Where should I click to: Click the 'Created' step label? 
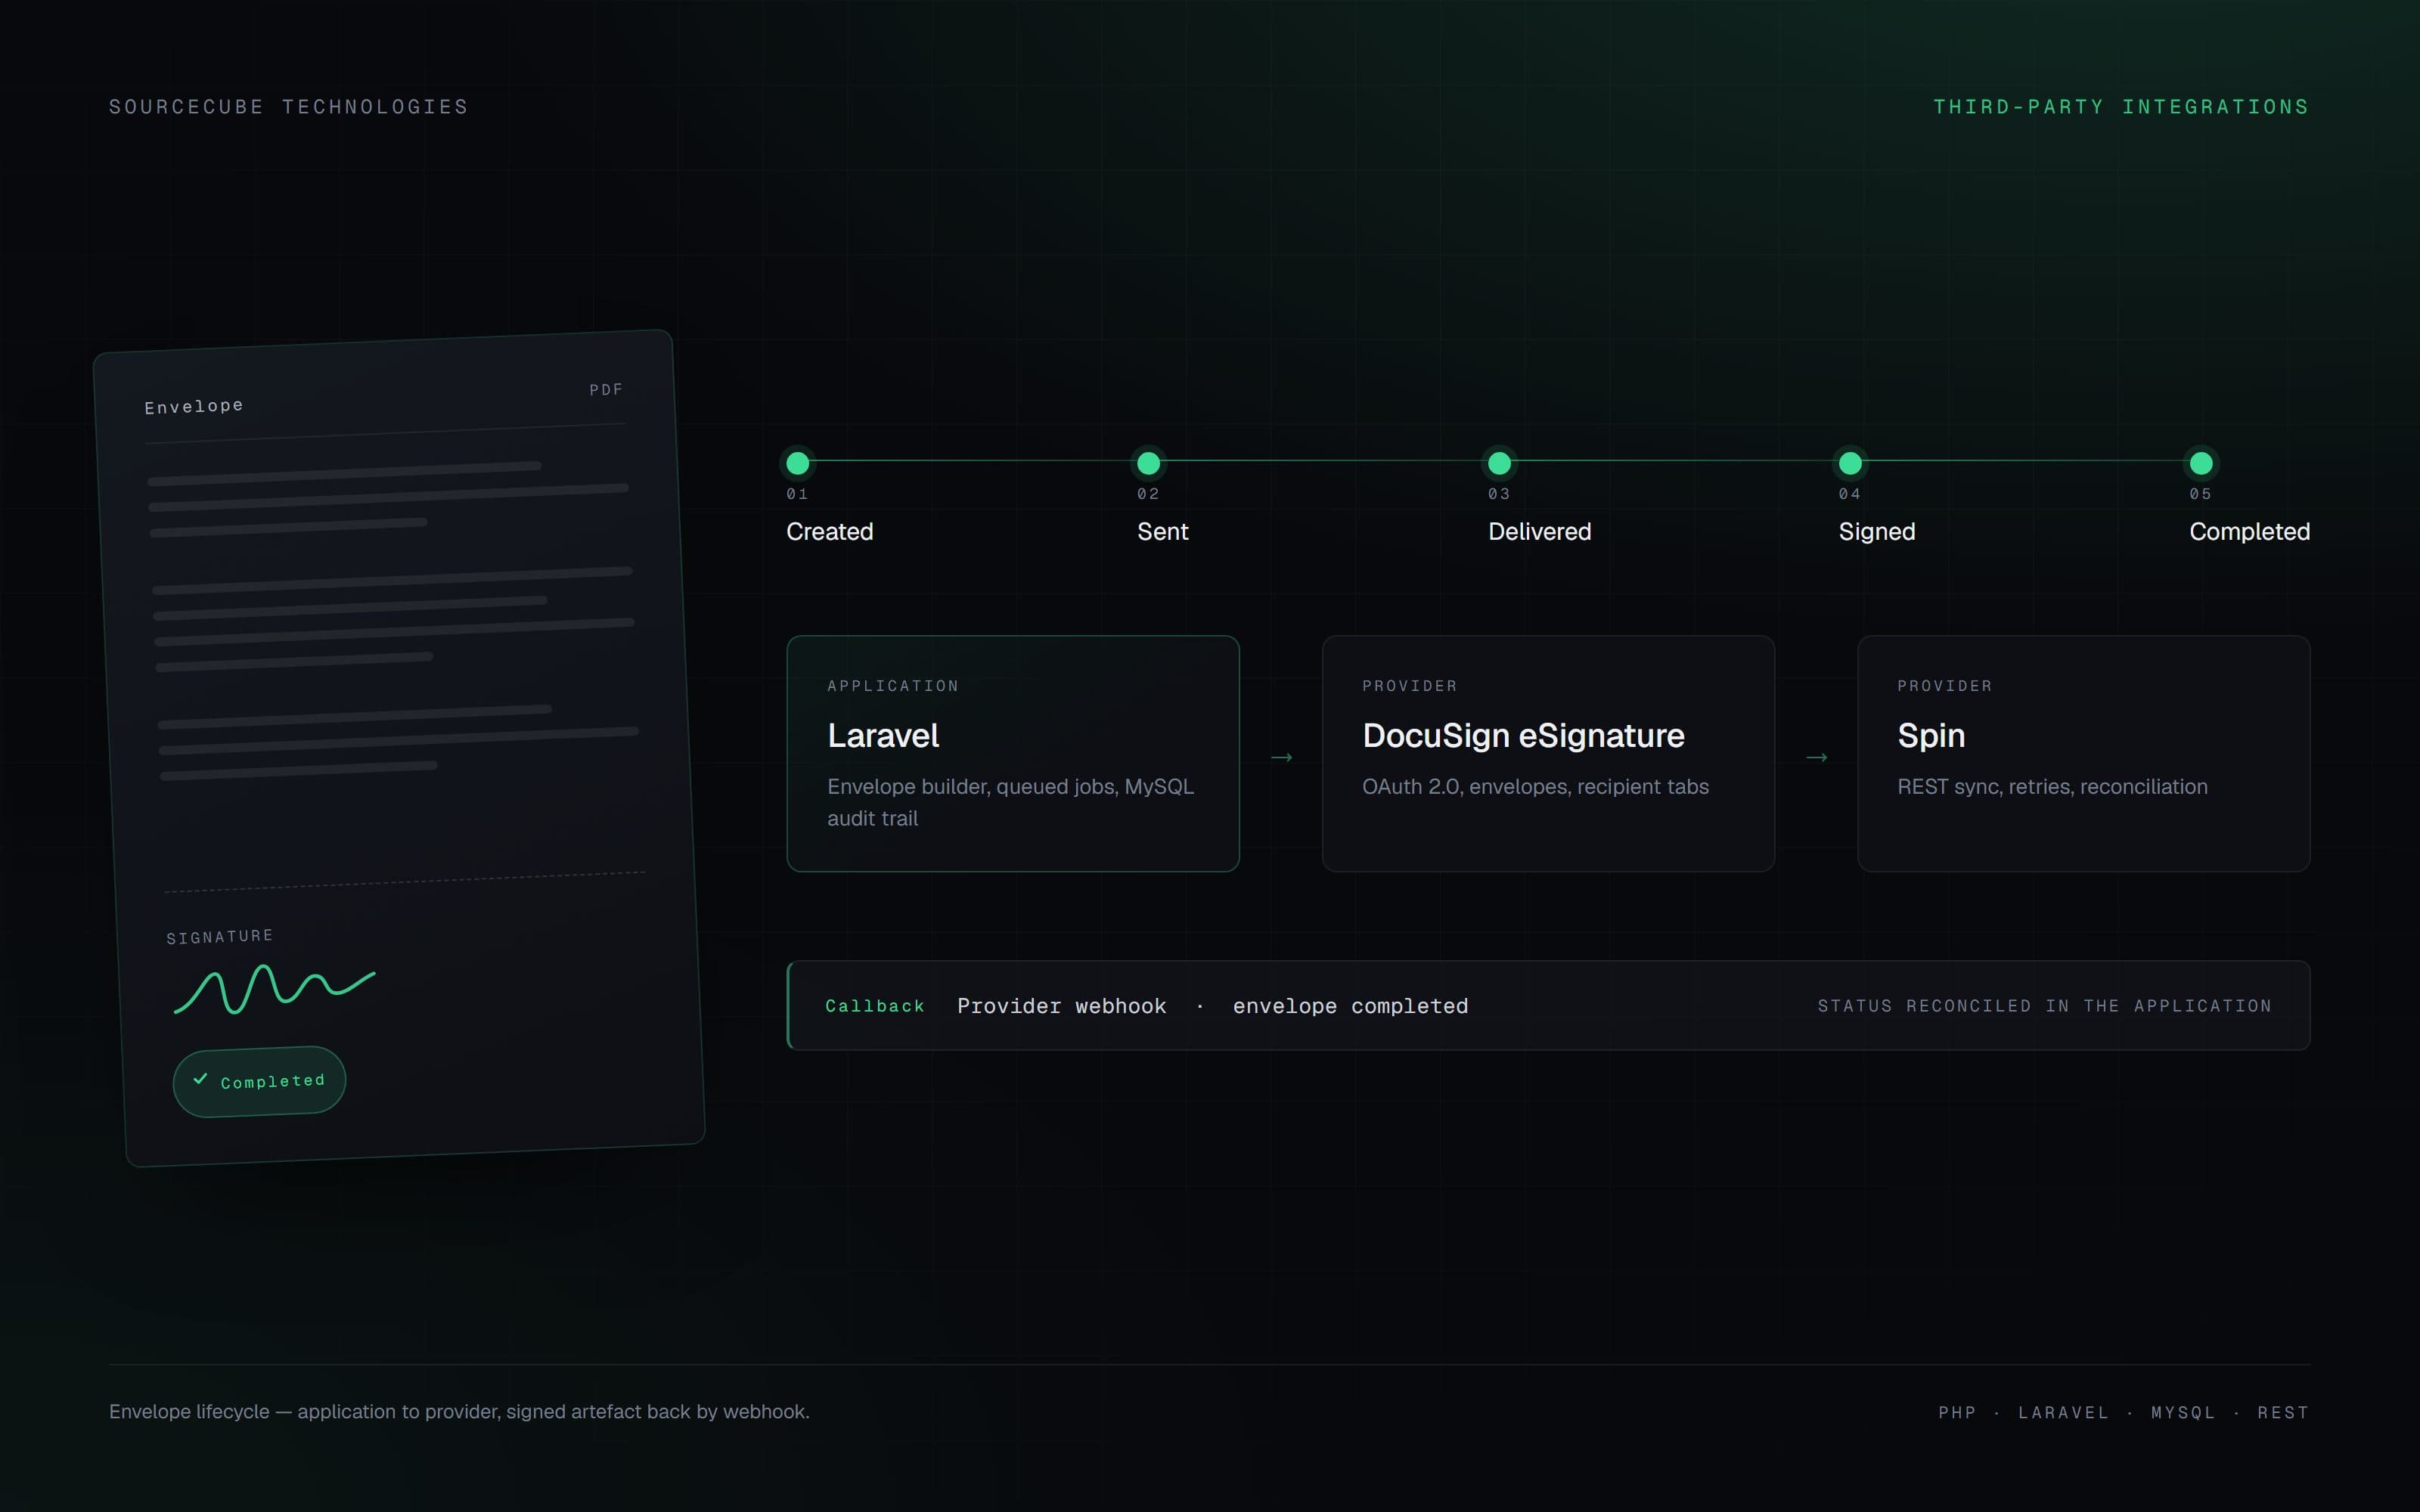(830, 531)
